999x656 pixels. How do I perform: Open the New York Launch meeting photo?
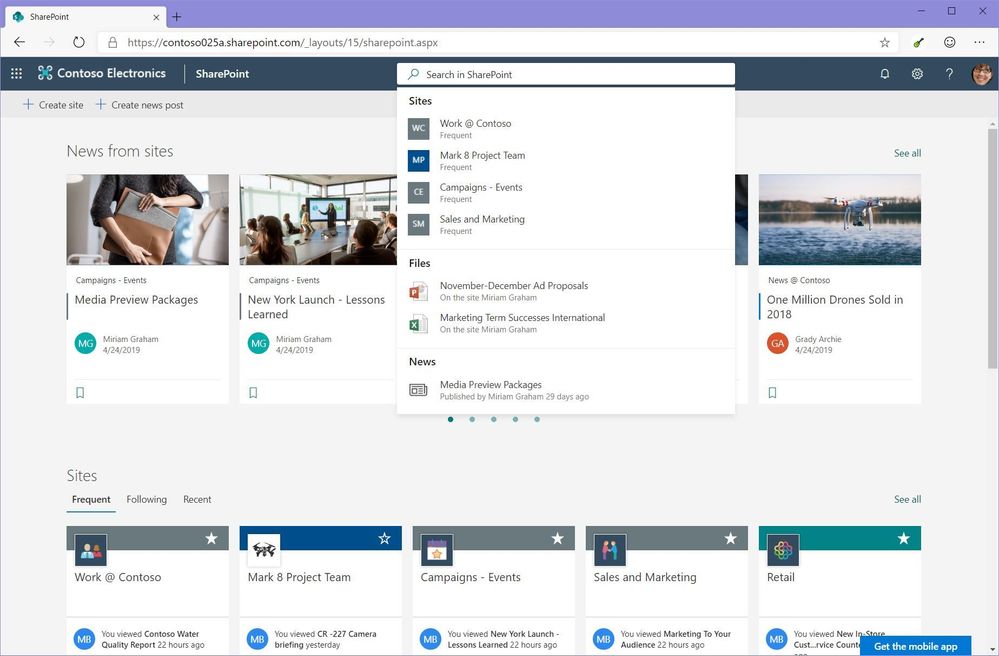pos(318,220)
